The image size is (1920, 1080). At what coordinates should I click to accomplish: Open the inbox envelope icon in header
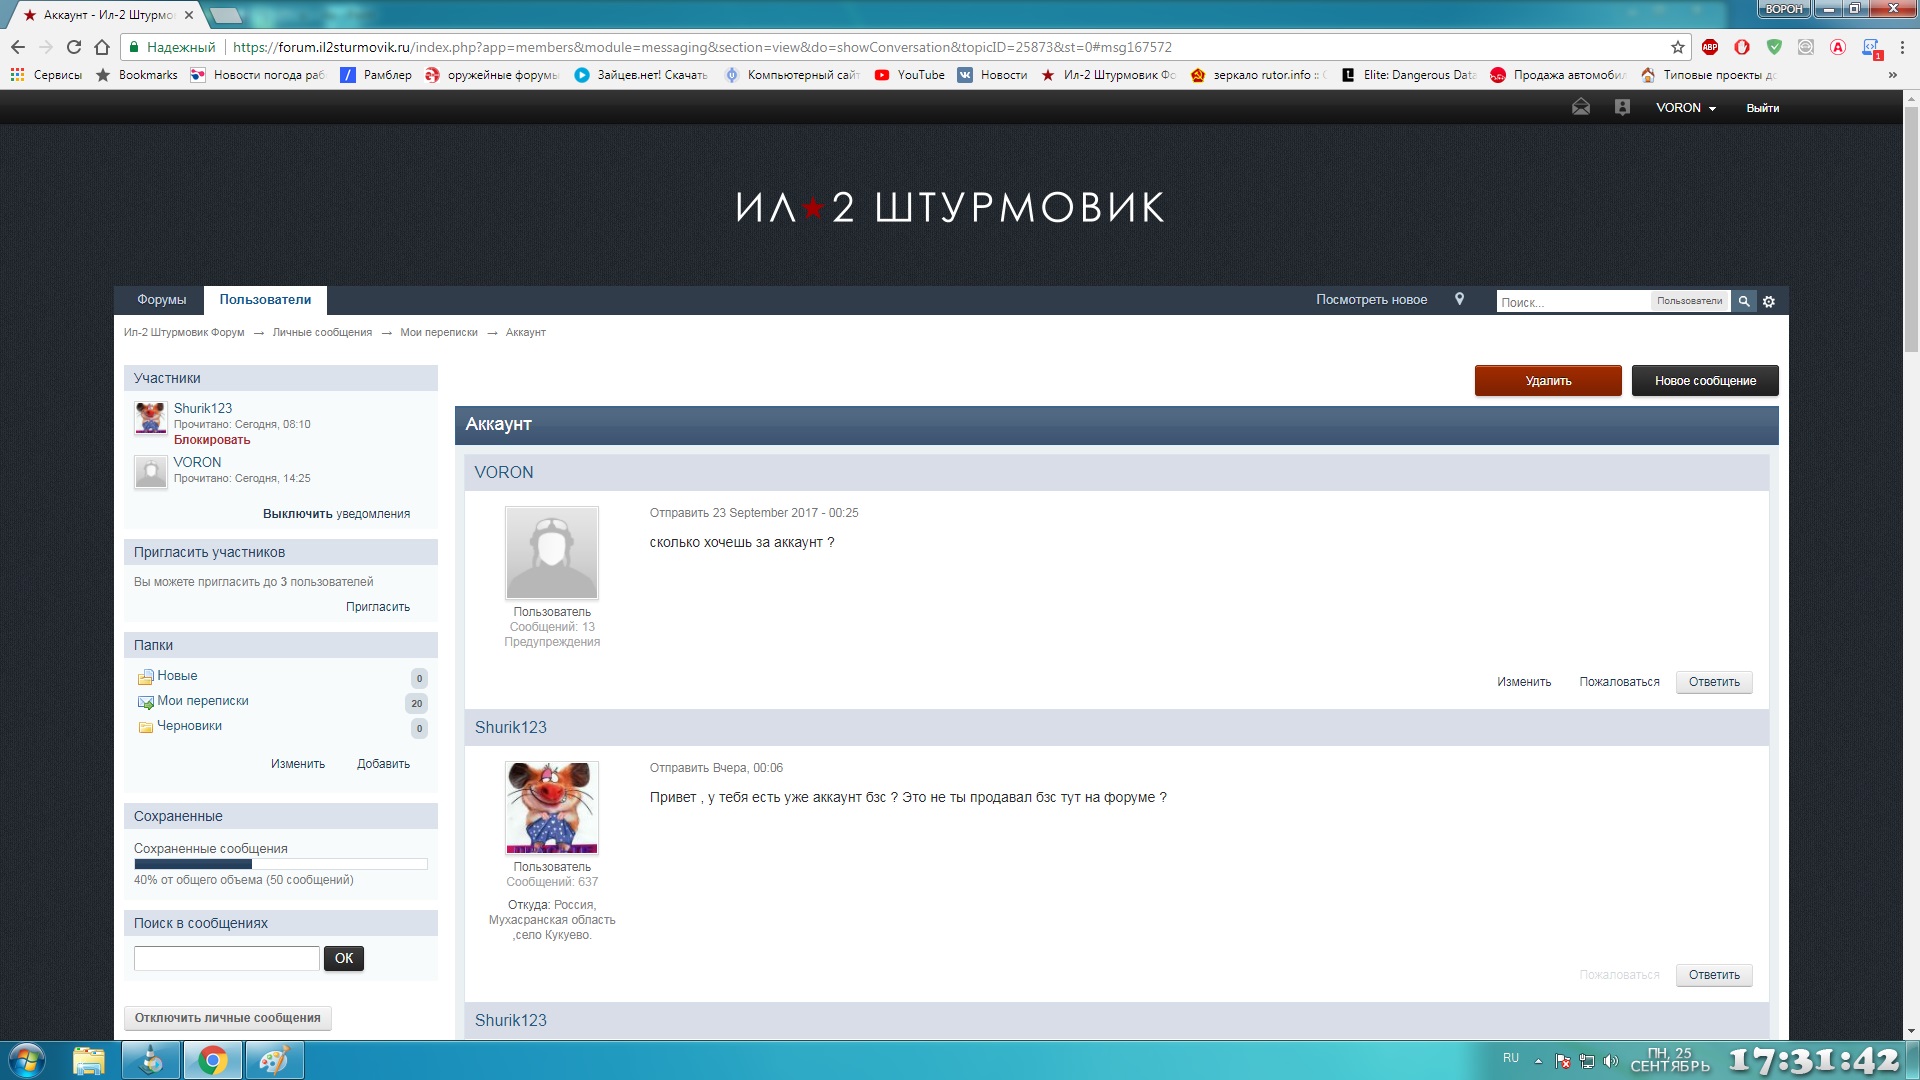click(1581, 107)
